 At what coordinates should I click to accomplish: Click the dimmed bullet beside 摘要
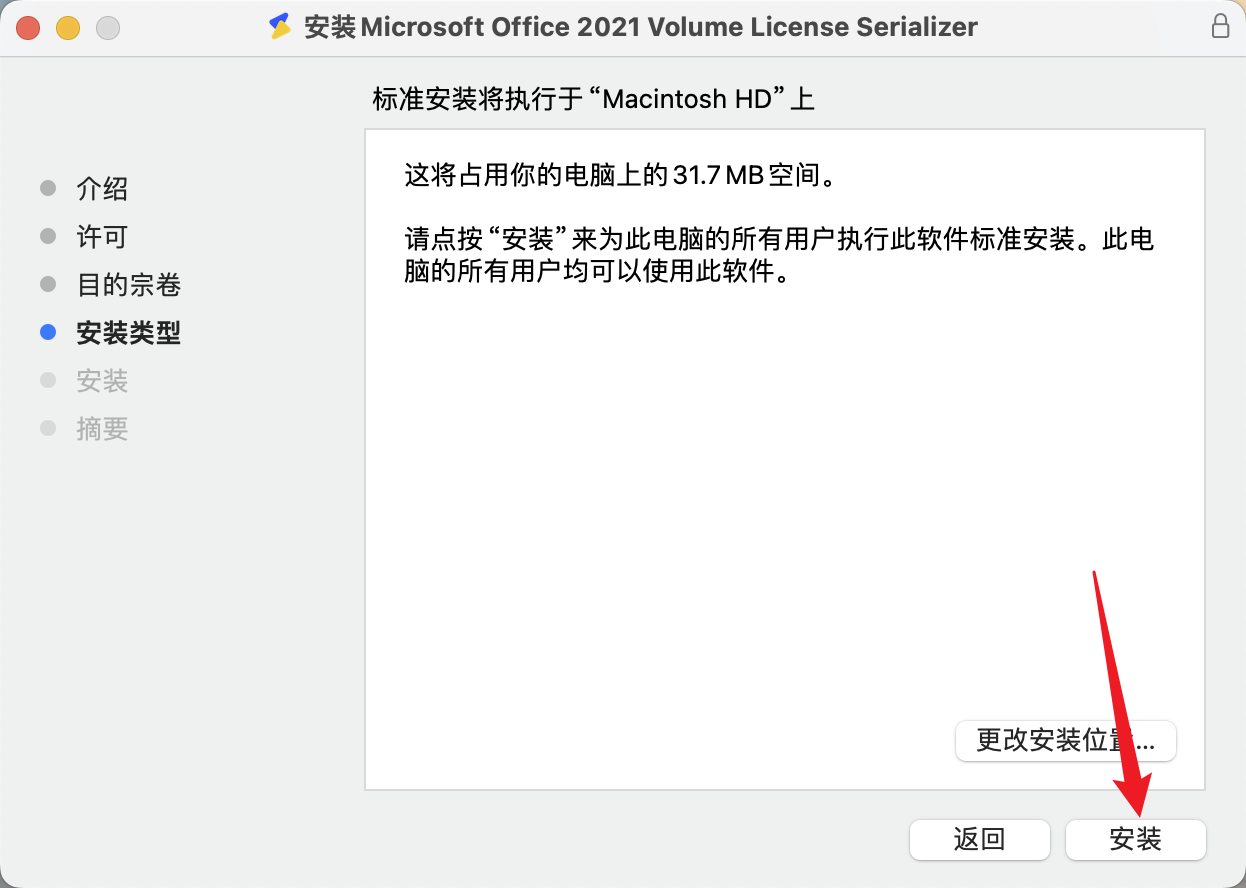pos(48,428)
